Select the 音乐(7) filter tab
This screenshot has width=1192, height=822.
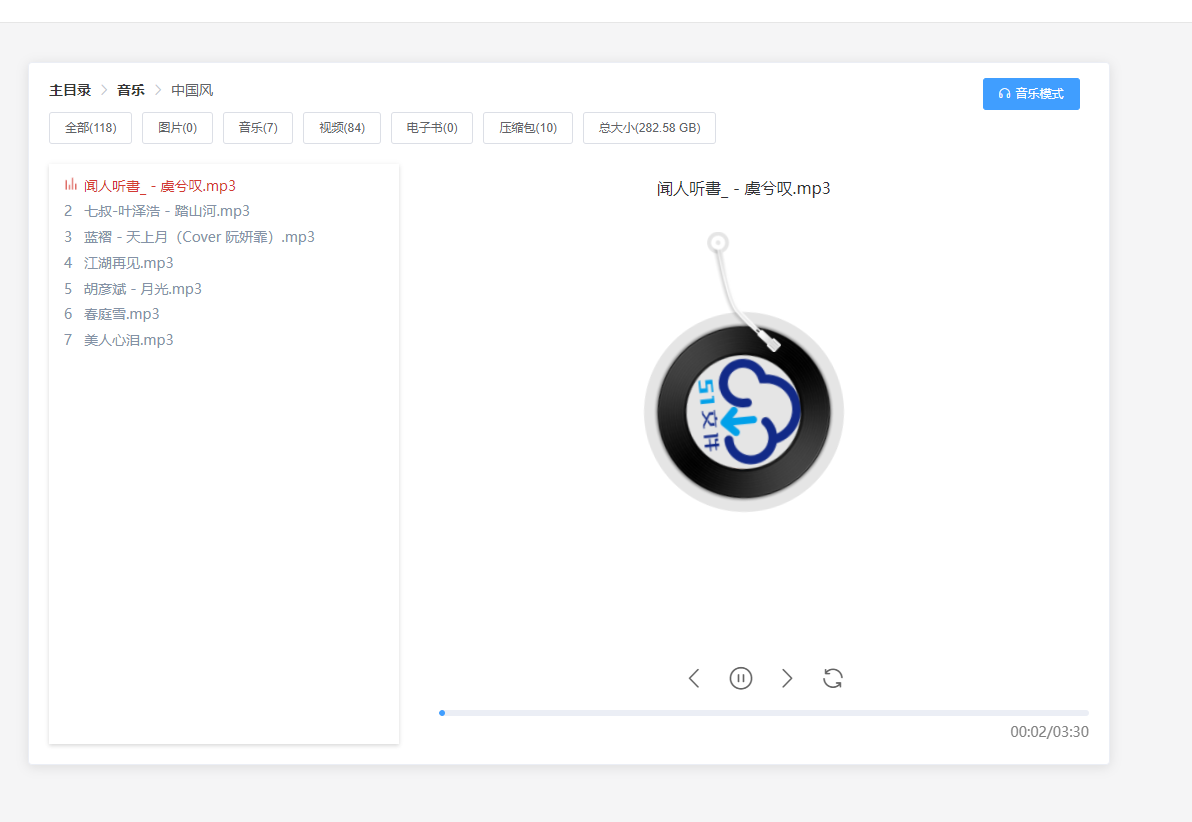point(258,128)
